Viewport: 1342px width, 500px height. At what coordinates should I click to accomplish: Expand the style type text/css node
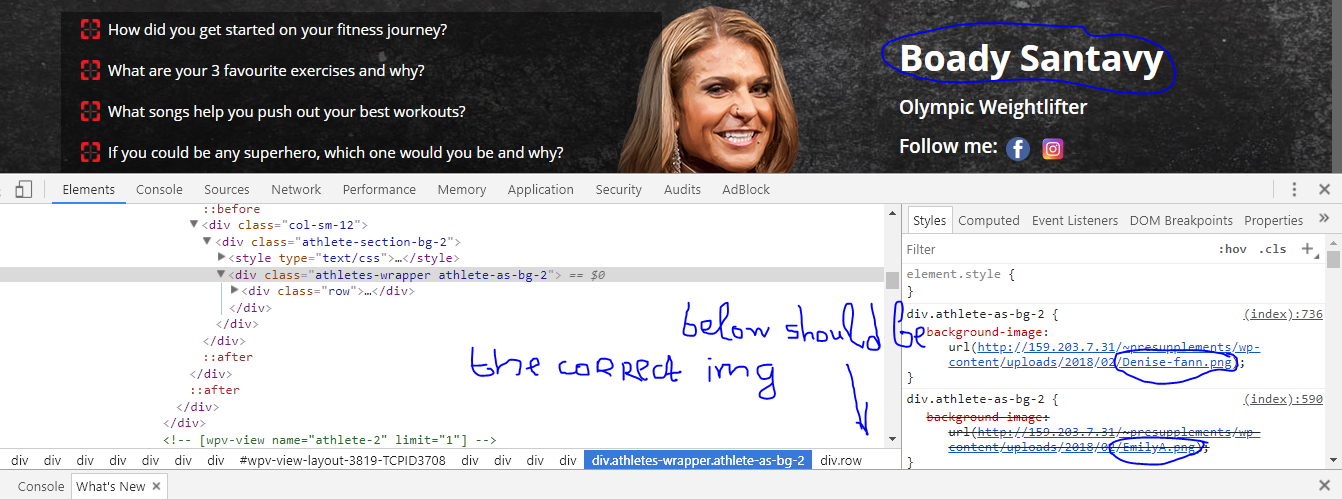pyautogui.click(x=222, y=258)
